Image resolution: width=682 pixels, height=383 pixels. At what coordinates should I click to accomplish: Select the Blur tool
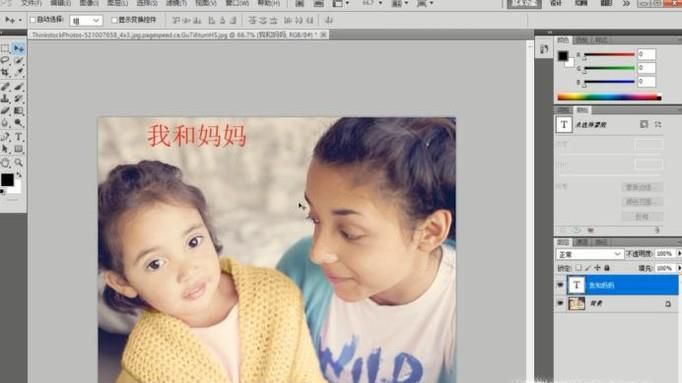(5, 123)
